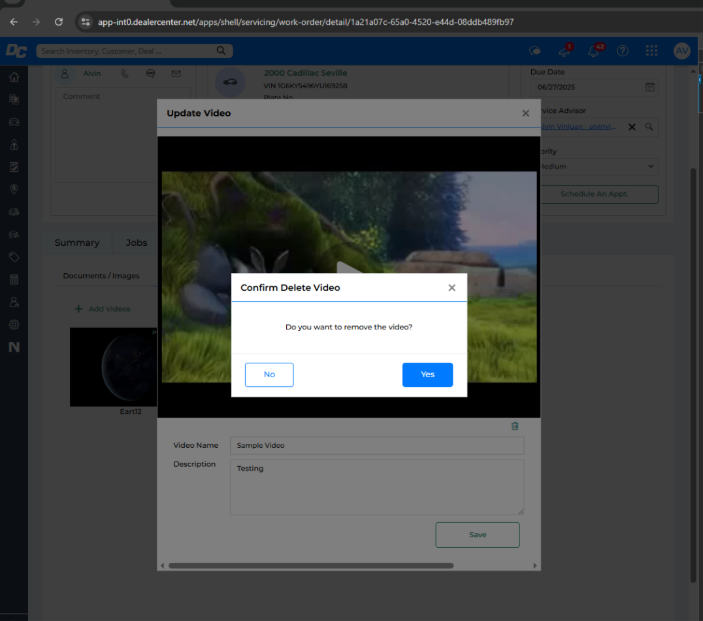Screen dimensions: 703x621
Task: Switch to the Summary tab
Action: (x=77, y=243)
